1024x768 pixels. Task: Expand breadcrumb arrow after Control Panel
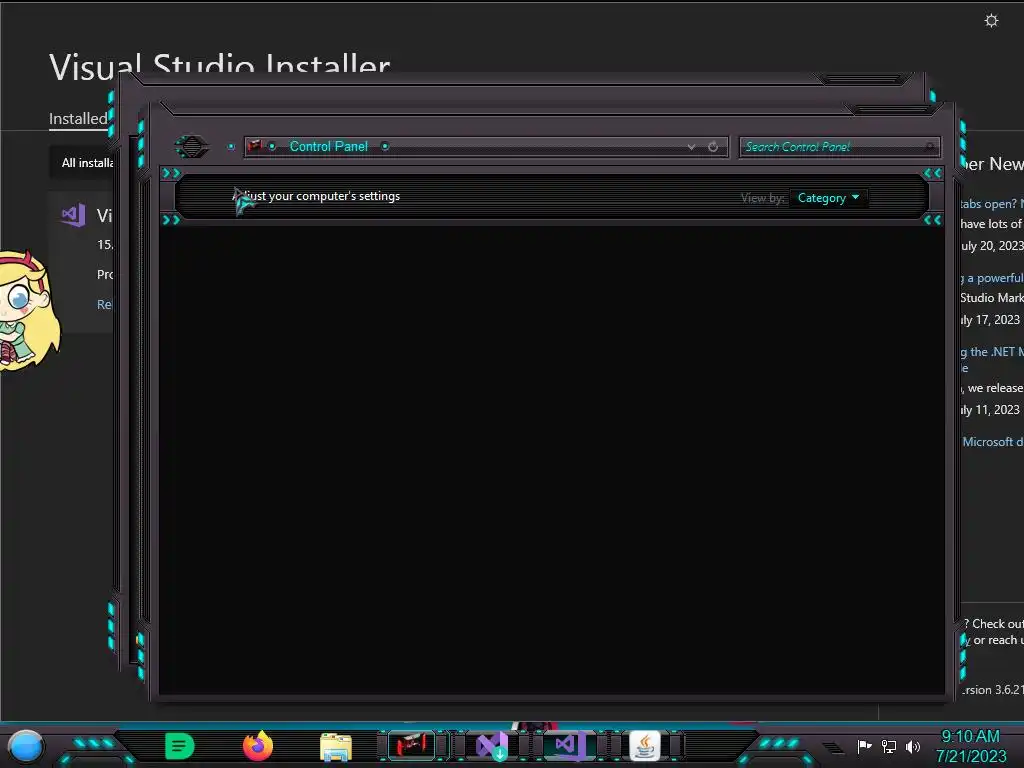pos(385,146)
